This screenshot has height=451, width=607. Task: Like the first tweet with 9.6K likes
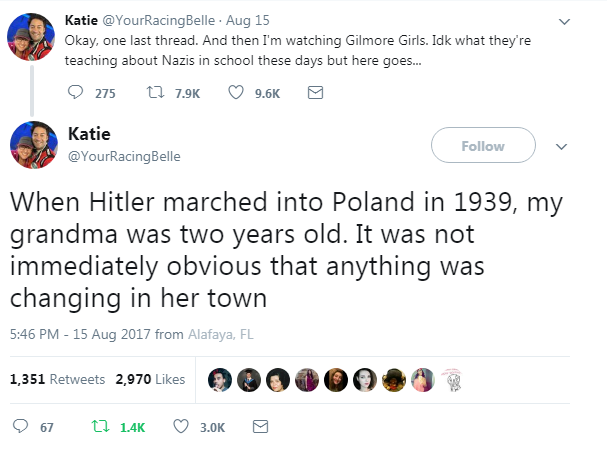236,93
